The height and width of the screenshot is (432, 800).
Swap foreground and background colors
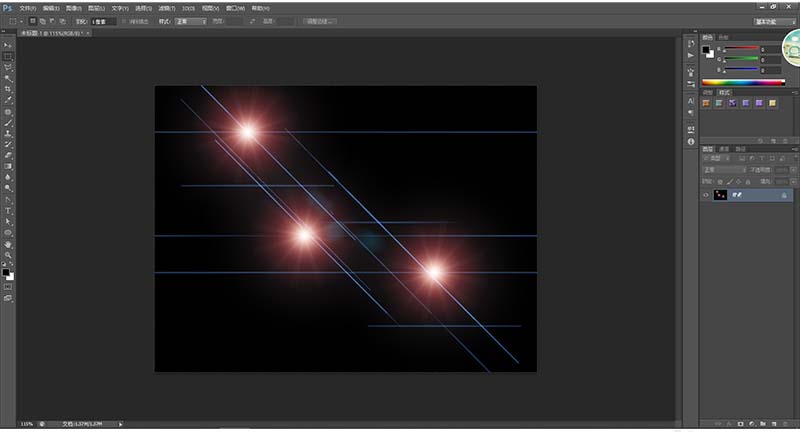11,265
